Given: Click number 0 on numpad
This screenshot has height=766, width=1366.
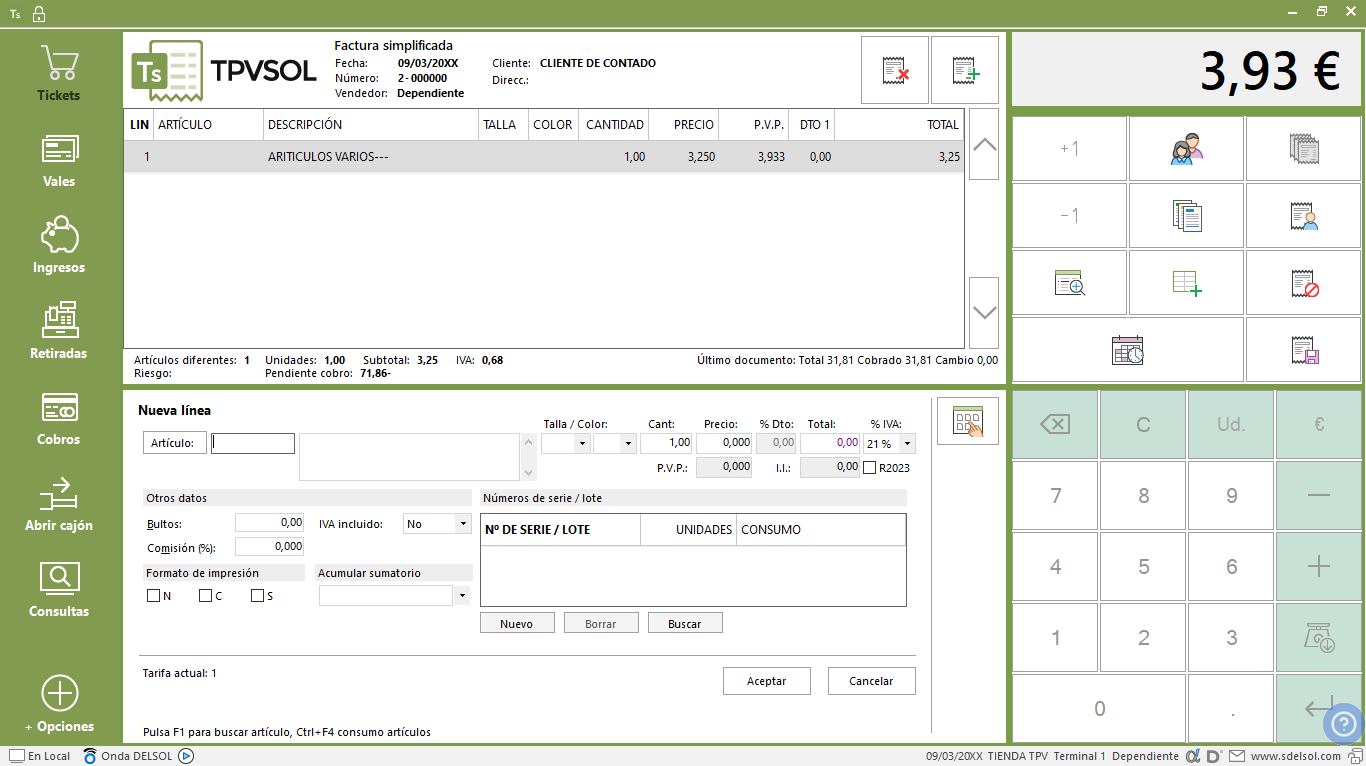Looking at the screenshot, I should click(1099, 708).
